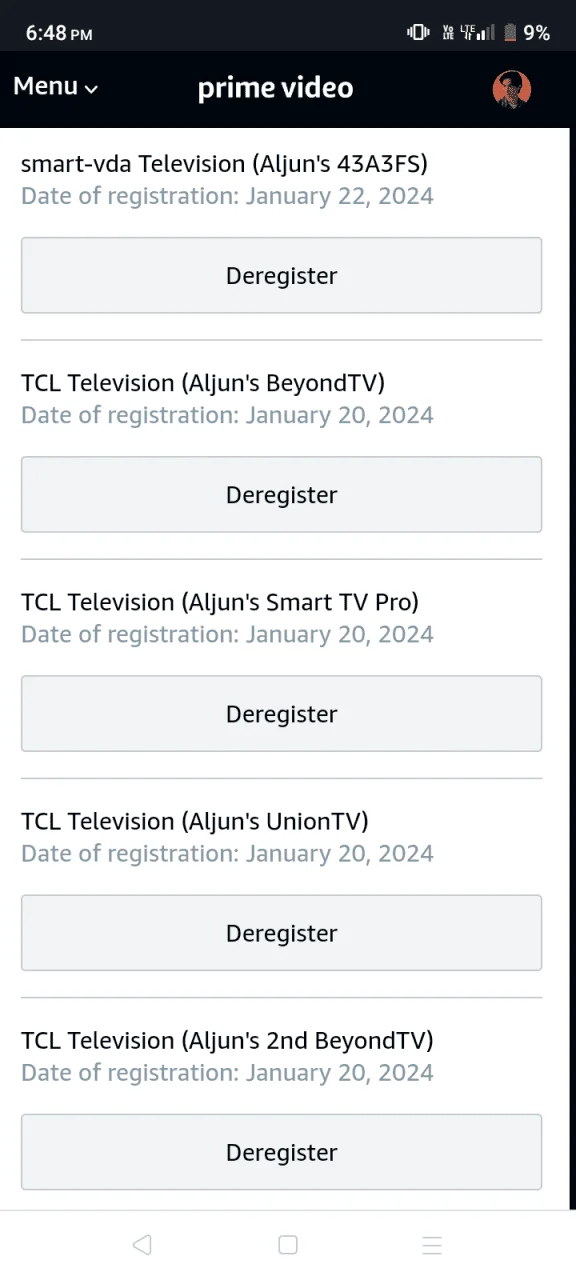576x1280 pixels.
Task: Deregister Aljun's Smart TV Pro
Action: pyautogui.click(x=281, y=713)
